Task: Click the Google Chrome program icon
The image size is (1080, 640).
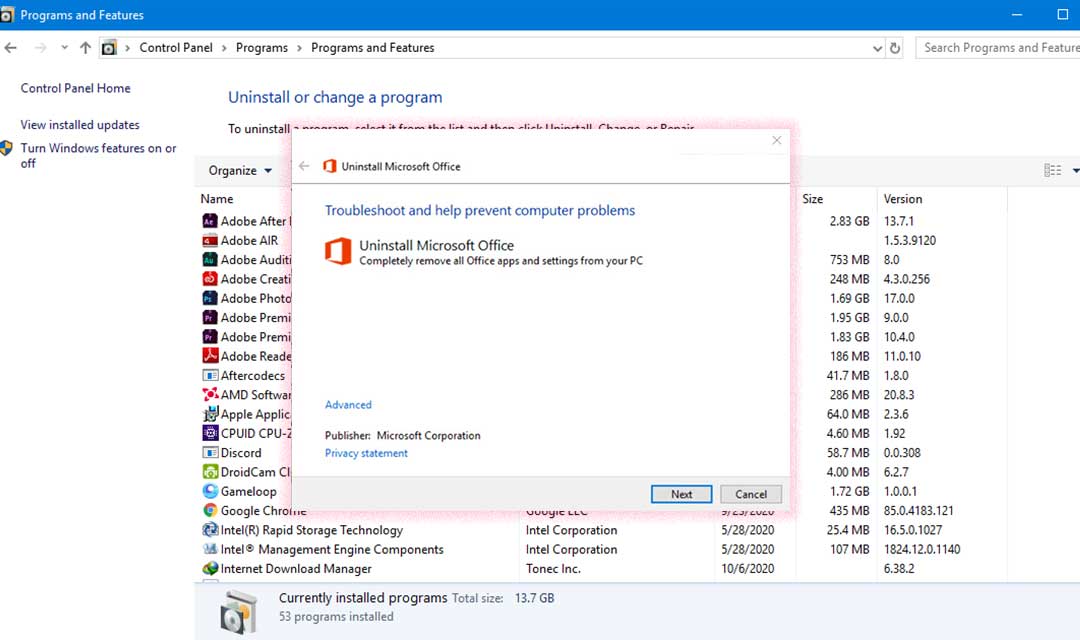Action: click(x=210, y=510)
